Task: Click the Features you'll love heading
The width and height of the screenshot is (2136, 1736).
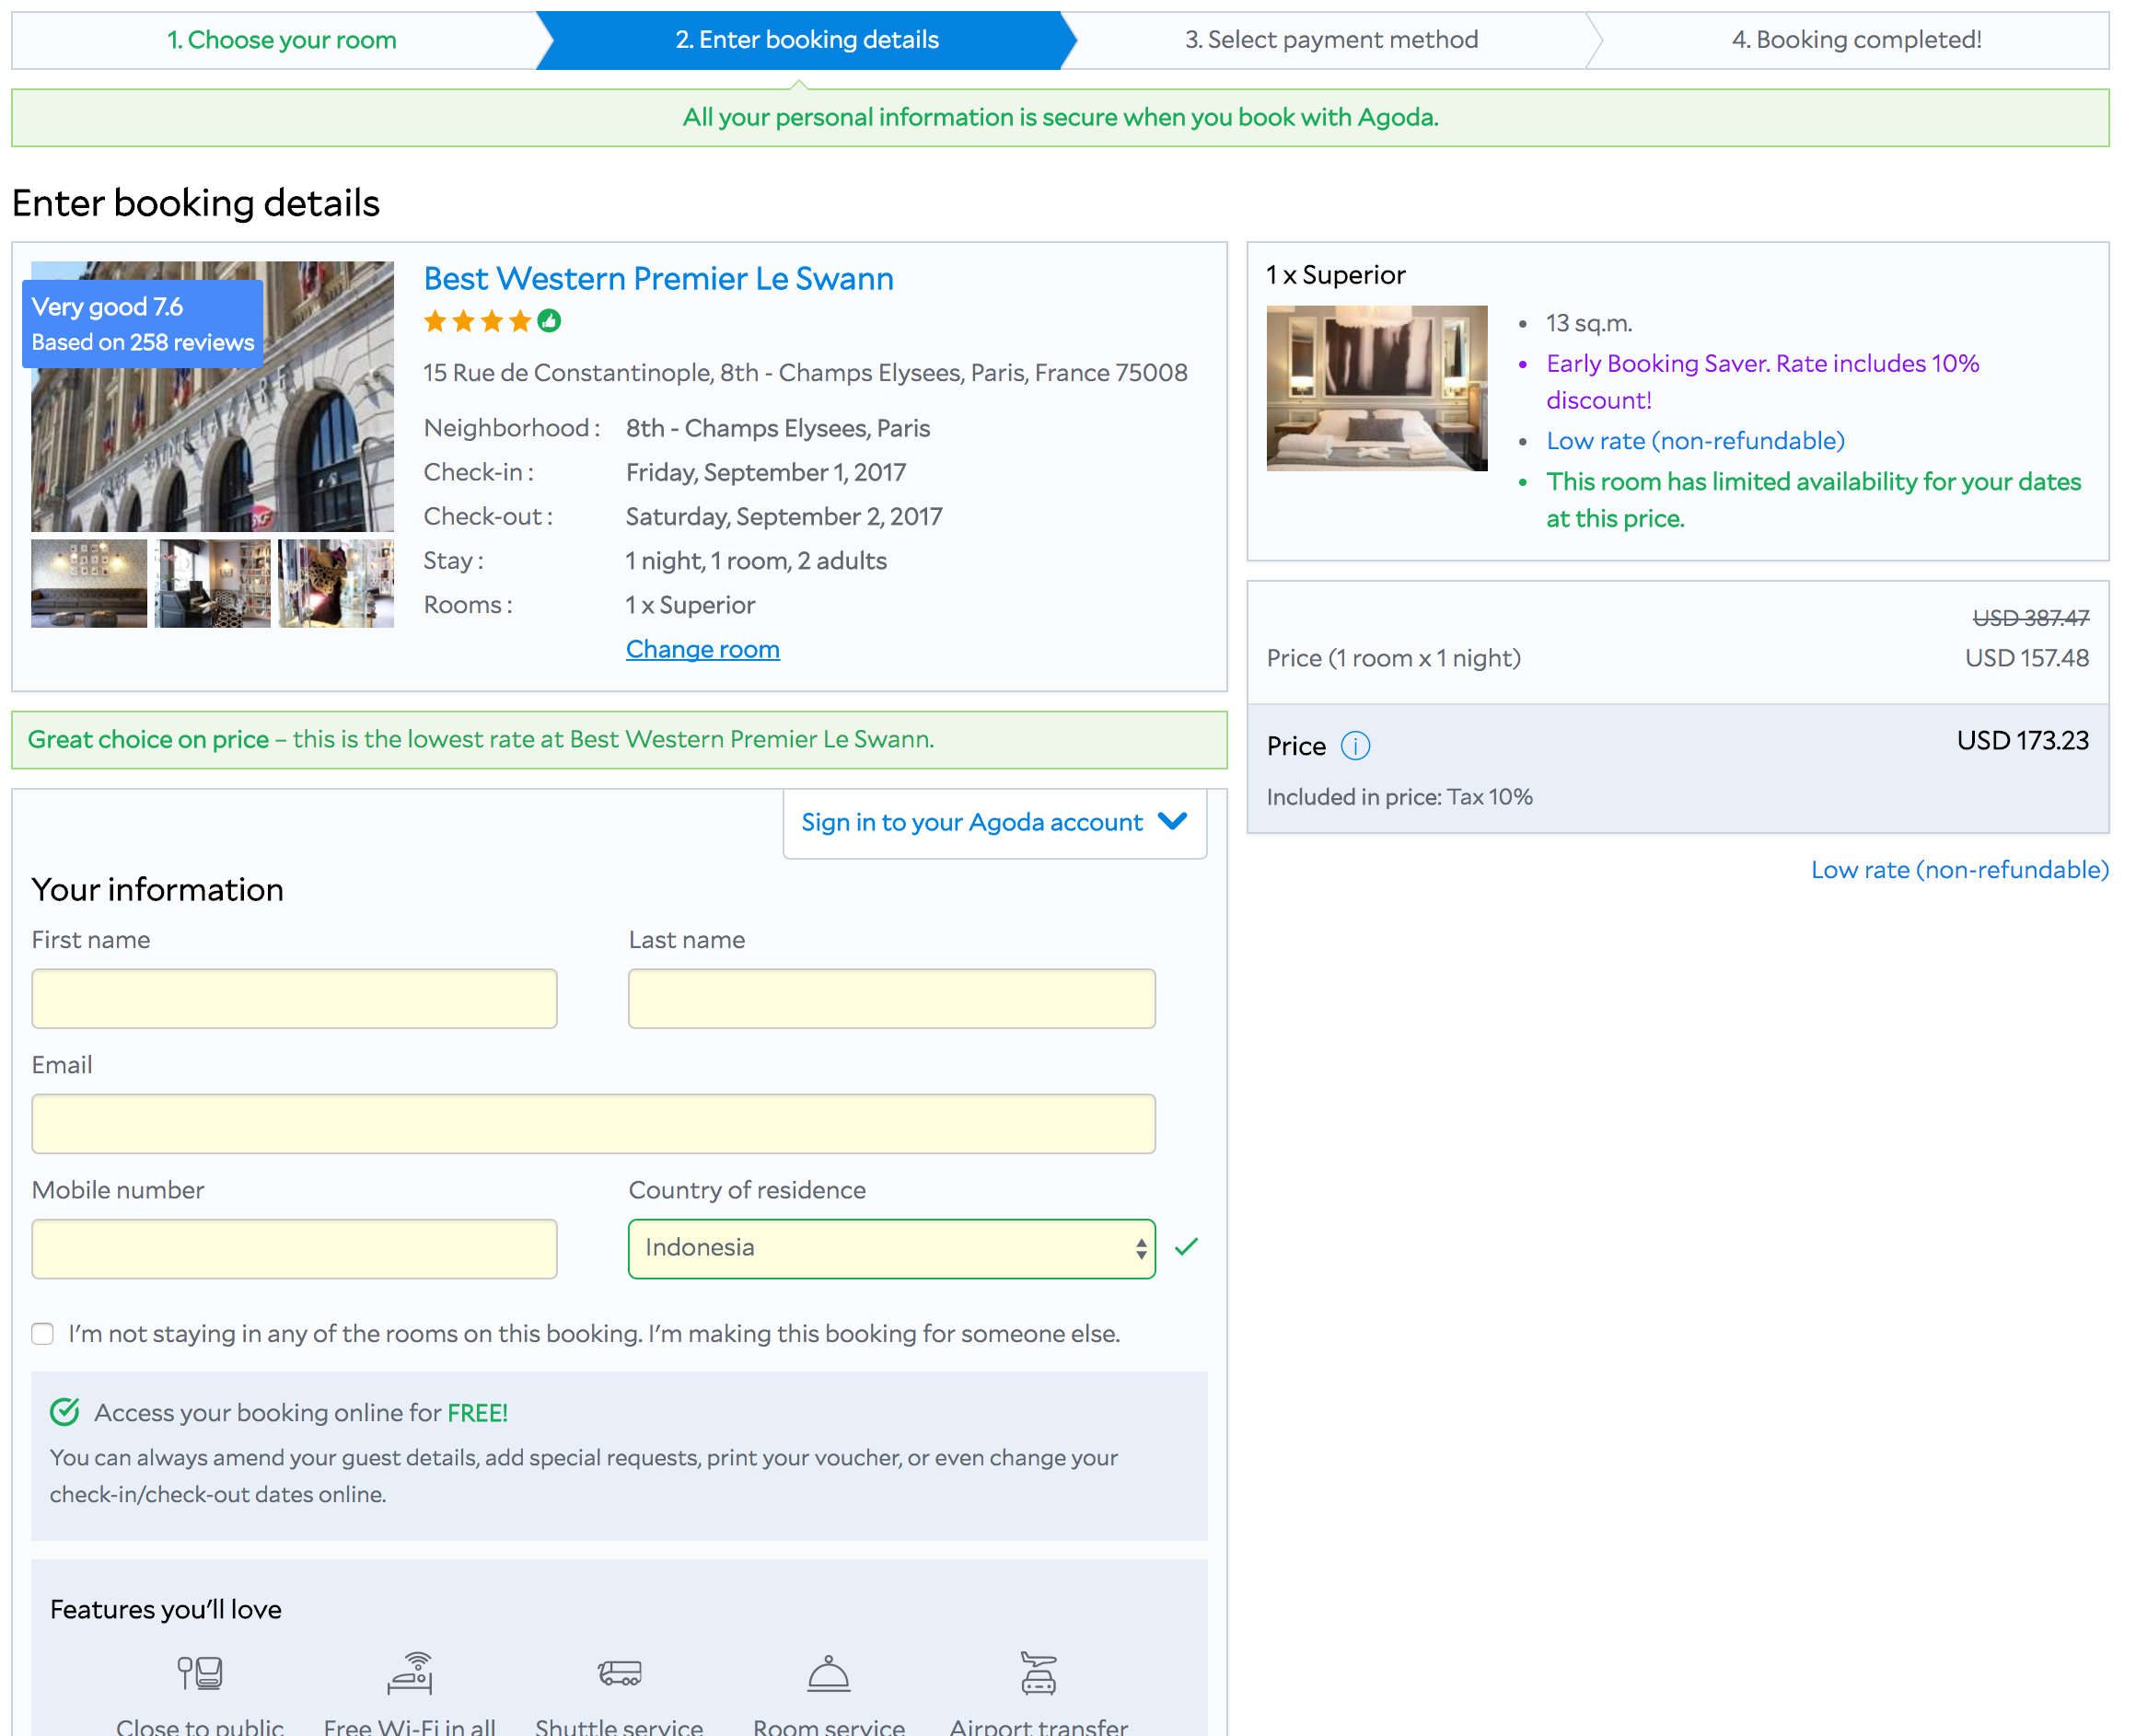Action: point(166,1609)
